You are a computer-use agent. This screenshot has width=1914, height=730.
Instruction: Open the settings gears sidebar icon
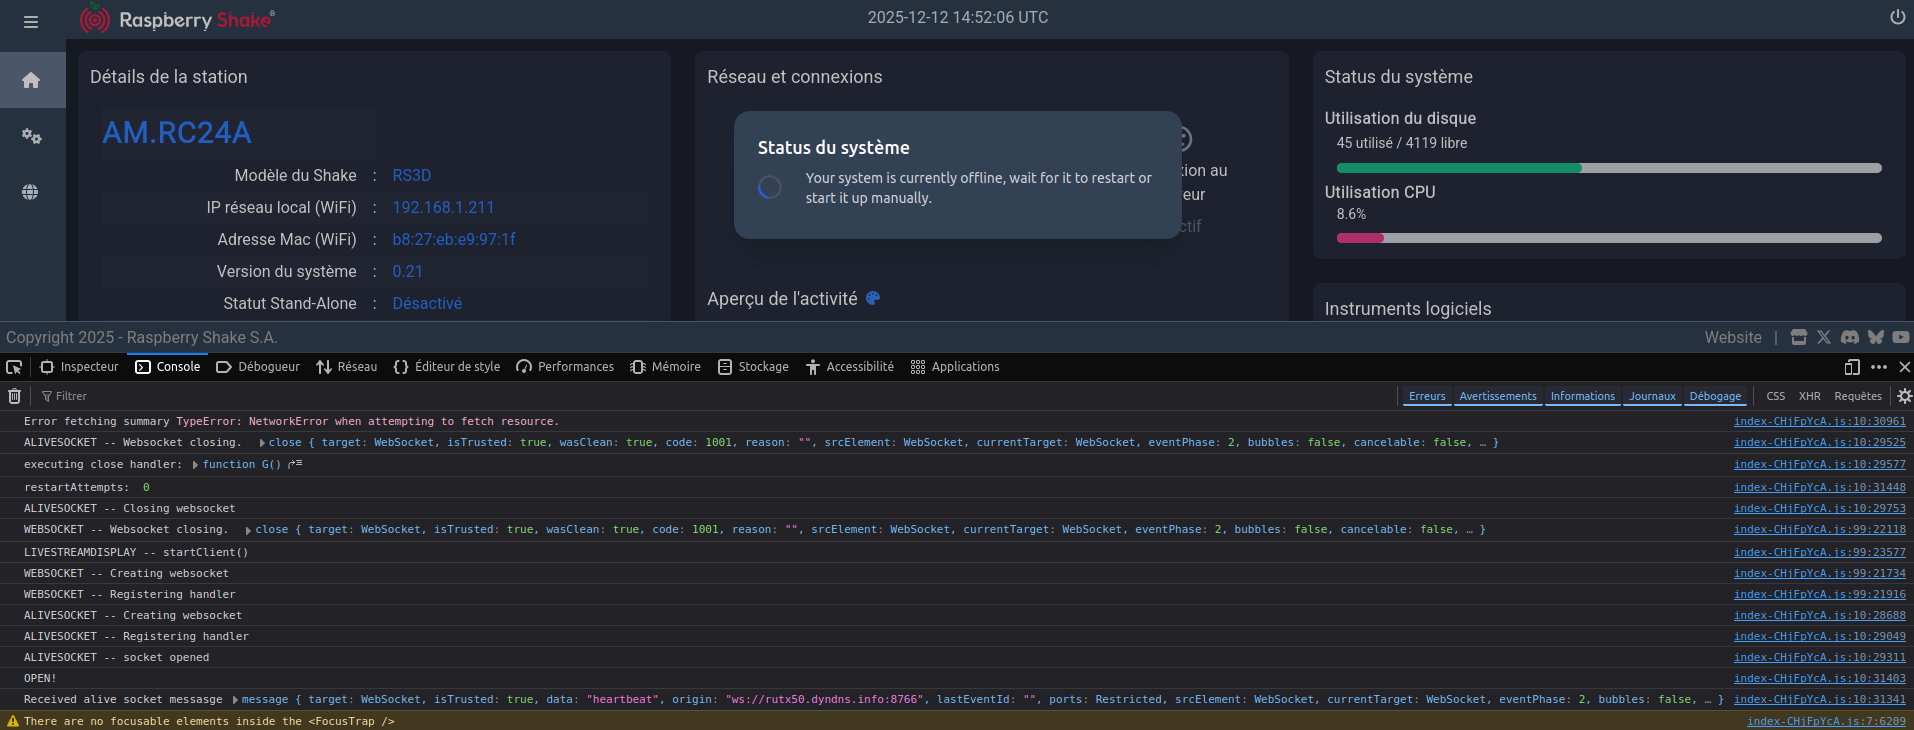31,136
